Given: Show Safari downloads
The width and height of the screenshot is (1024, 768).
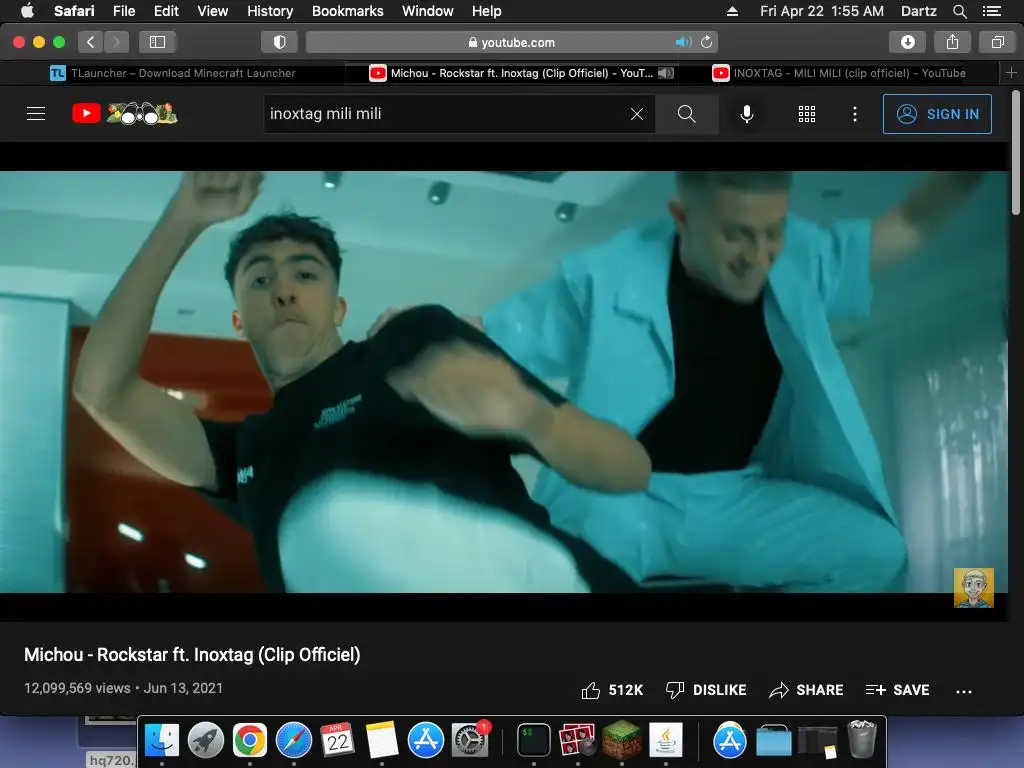Looking at the screenshot, I should point(907,42).
